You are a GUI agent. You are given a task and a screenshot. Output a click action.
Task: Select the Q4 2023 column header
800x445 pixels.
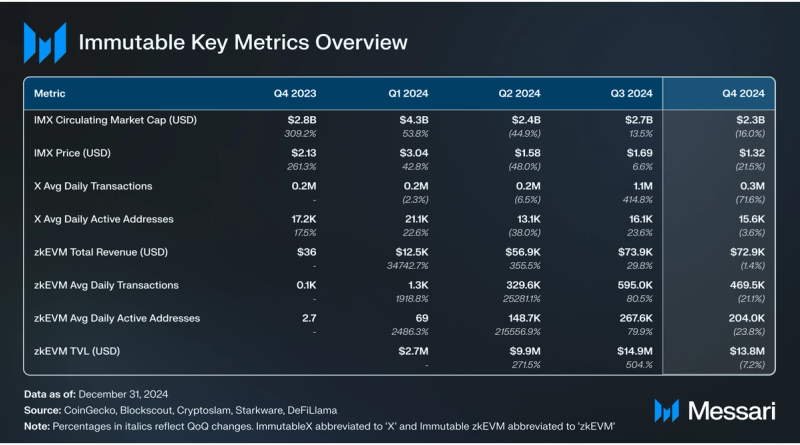tap(296, 93)
